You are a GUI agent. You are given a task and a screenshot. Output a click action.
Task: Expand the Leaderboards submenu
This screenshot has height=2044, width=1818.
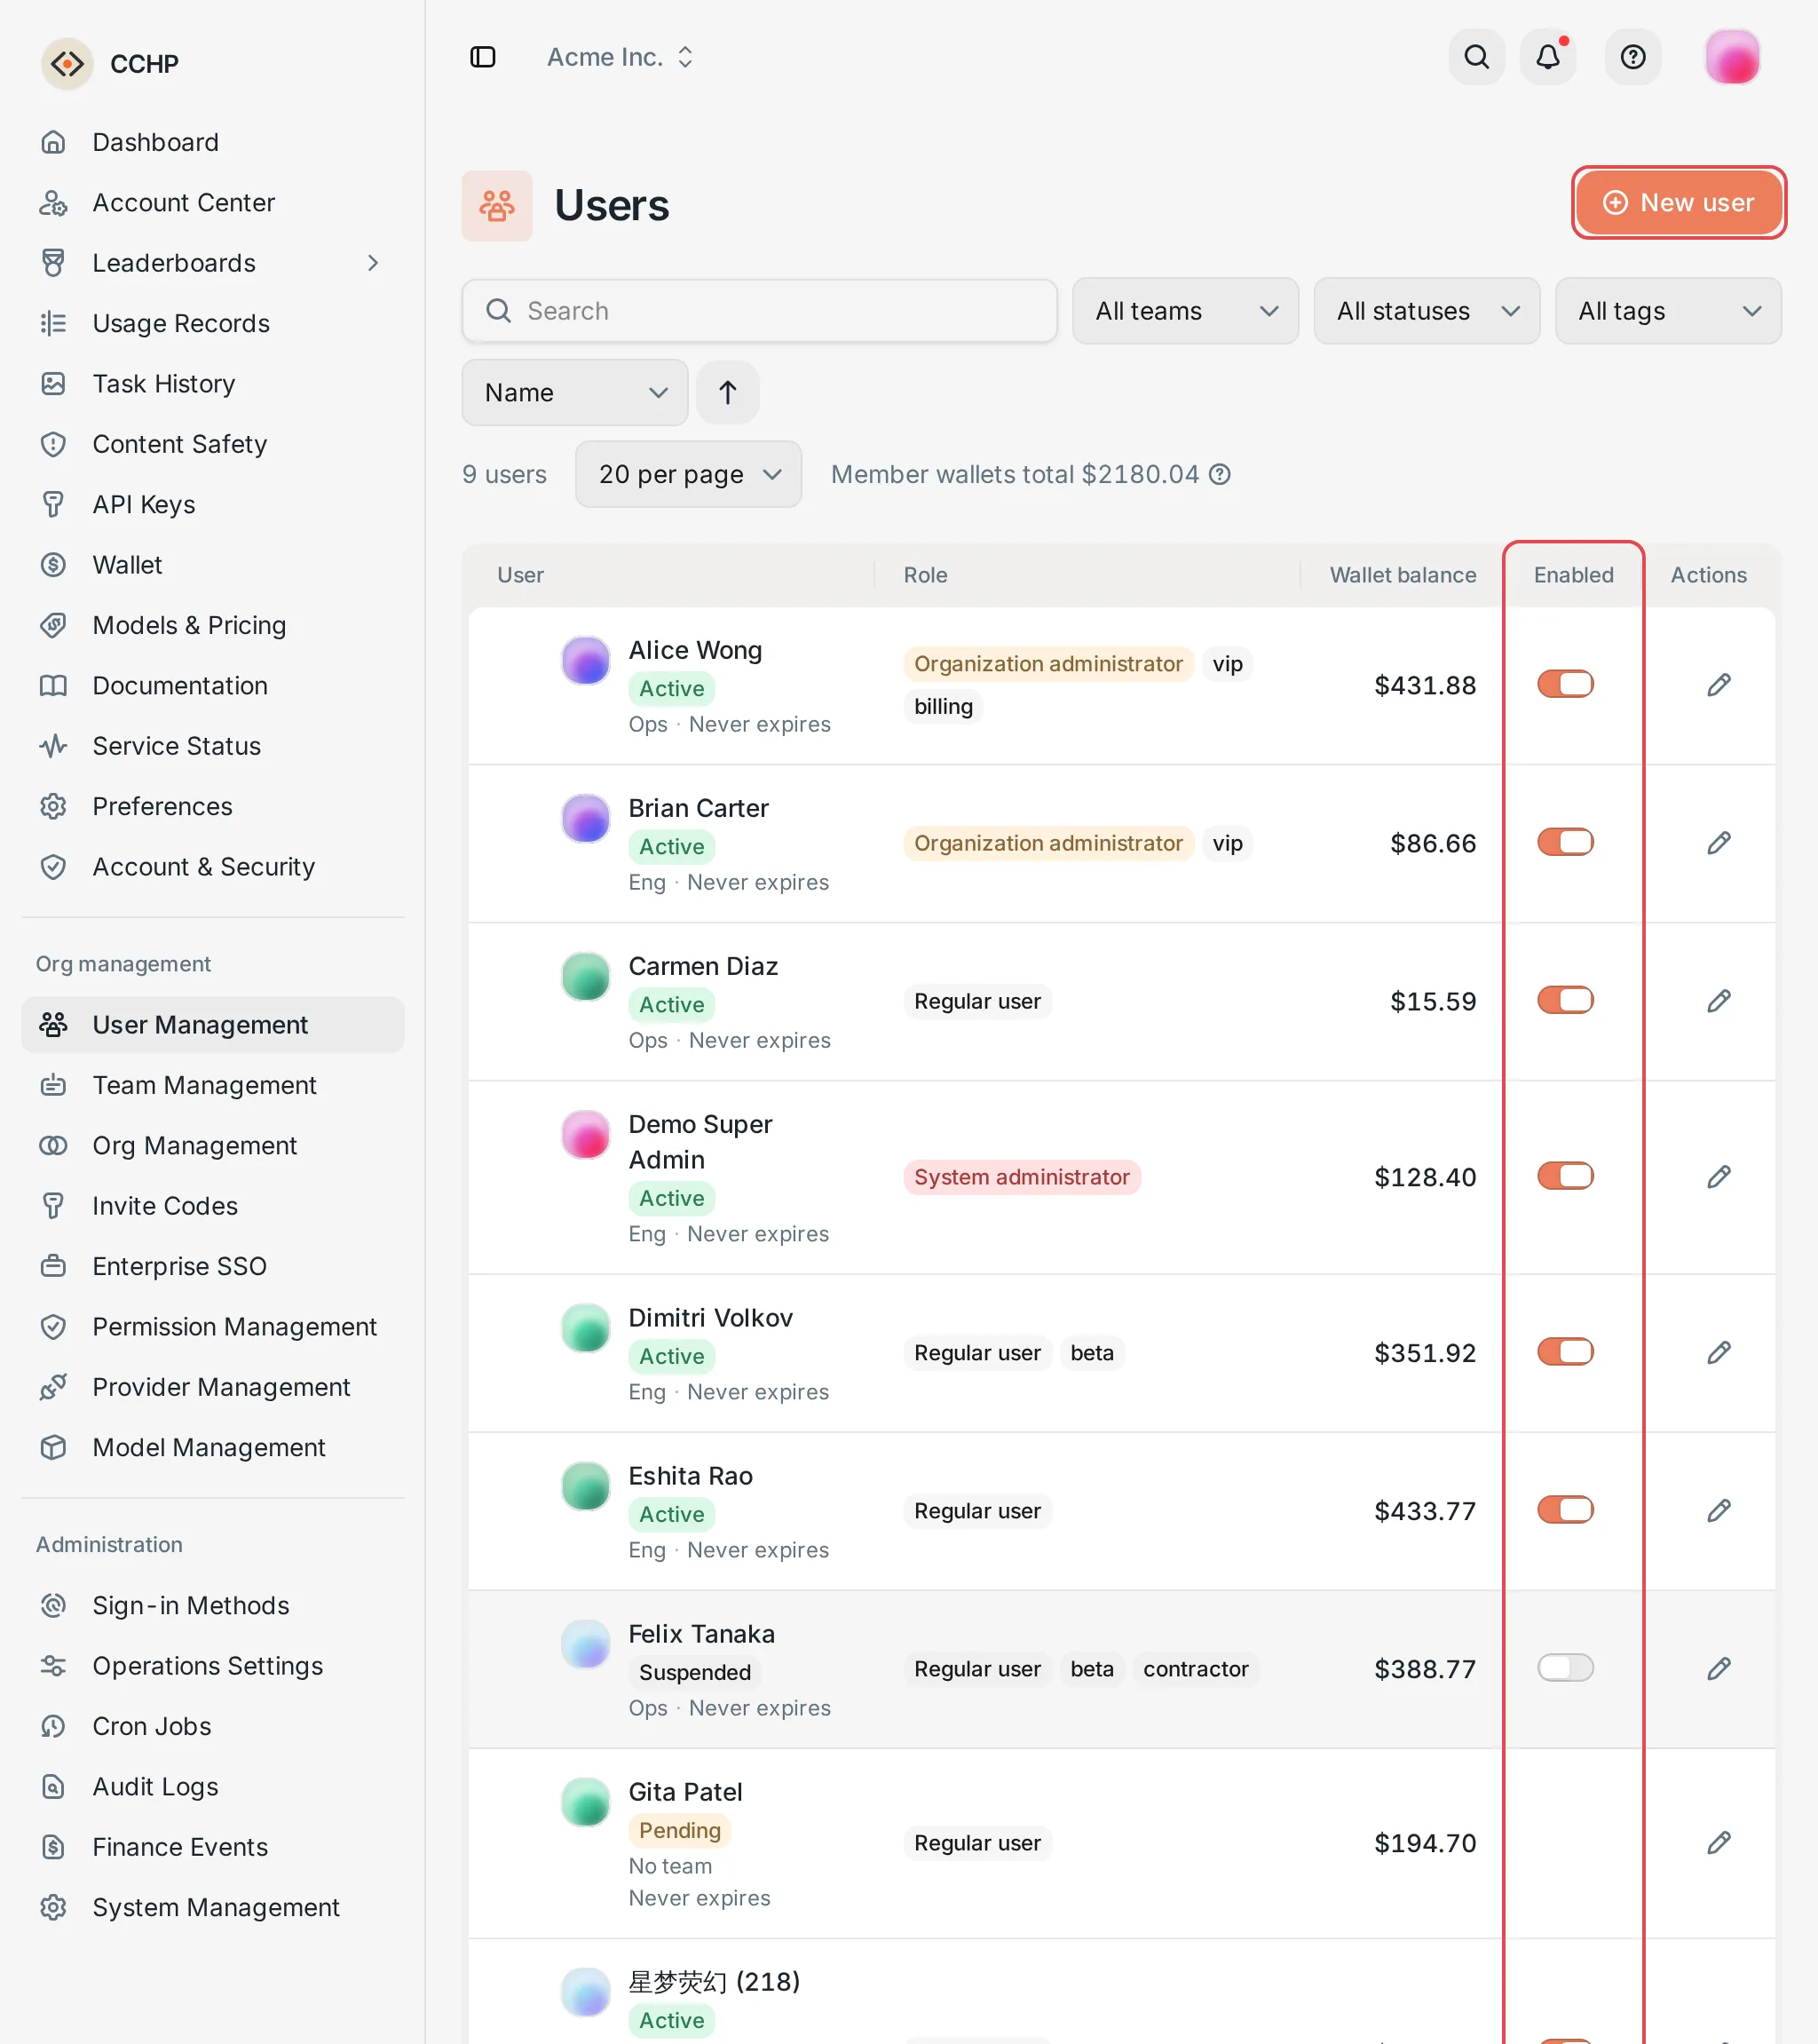(x=373, y=263)
